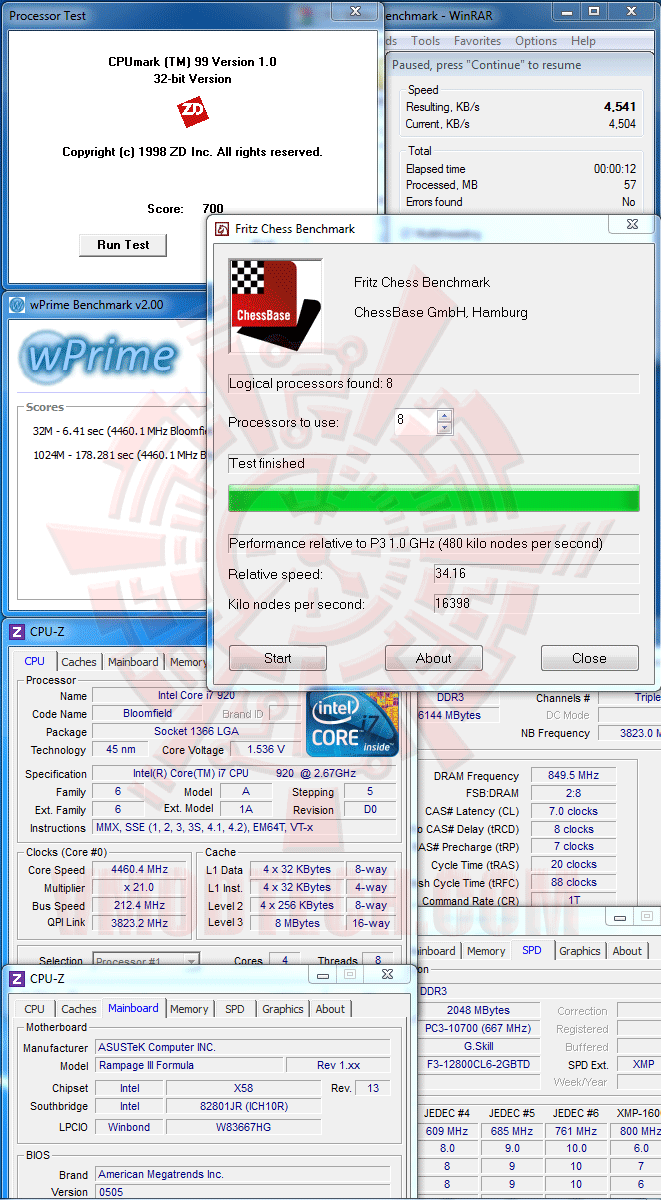Open the Help menu in WinRAR
This screenshot has height=1200, width=661.
pyautogui.click(x=583, y=41)
